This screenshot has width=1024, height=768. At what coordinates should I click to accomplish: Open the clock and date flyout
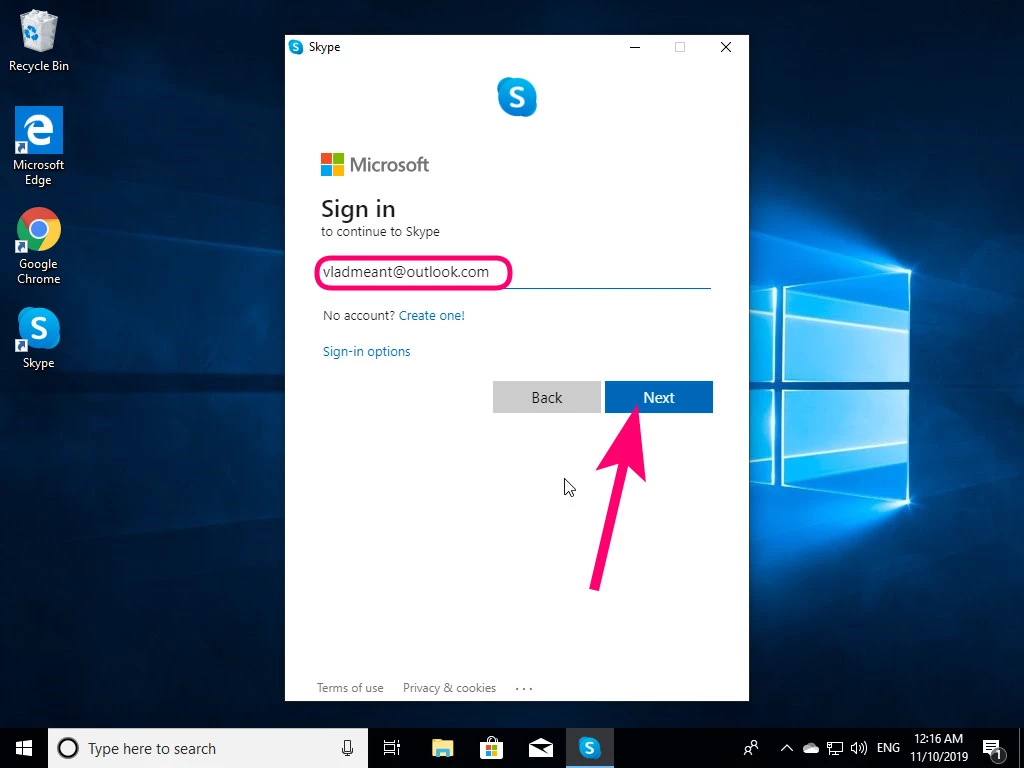pos(938,748)
